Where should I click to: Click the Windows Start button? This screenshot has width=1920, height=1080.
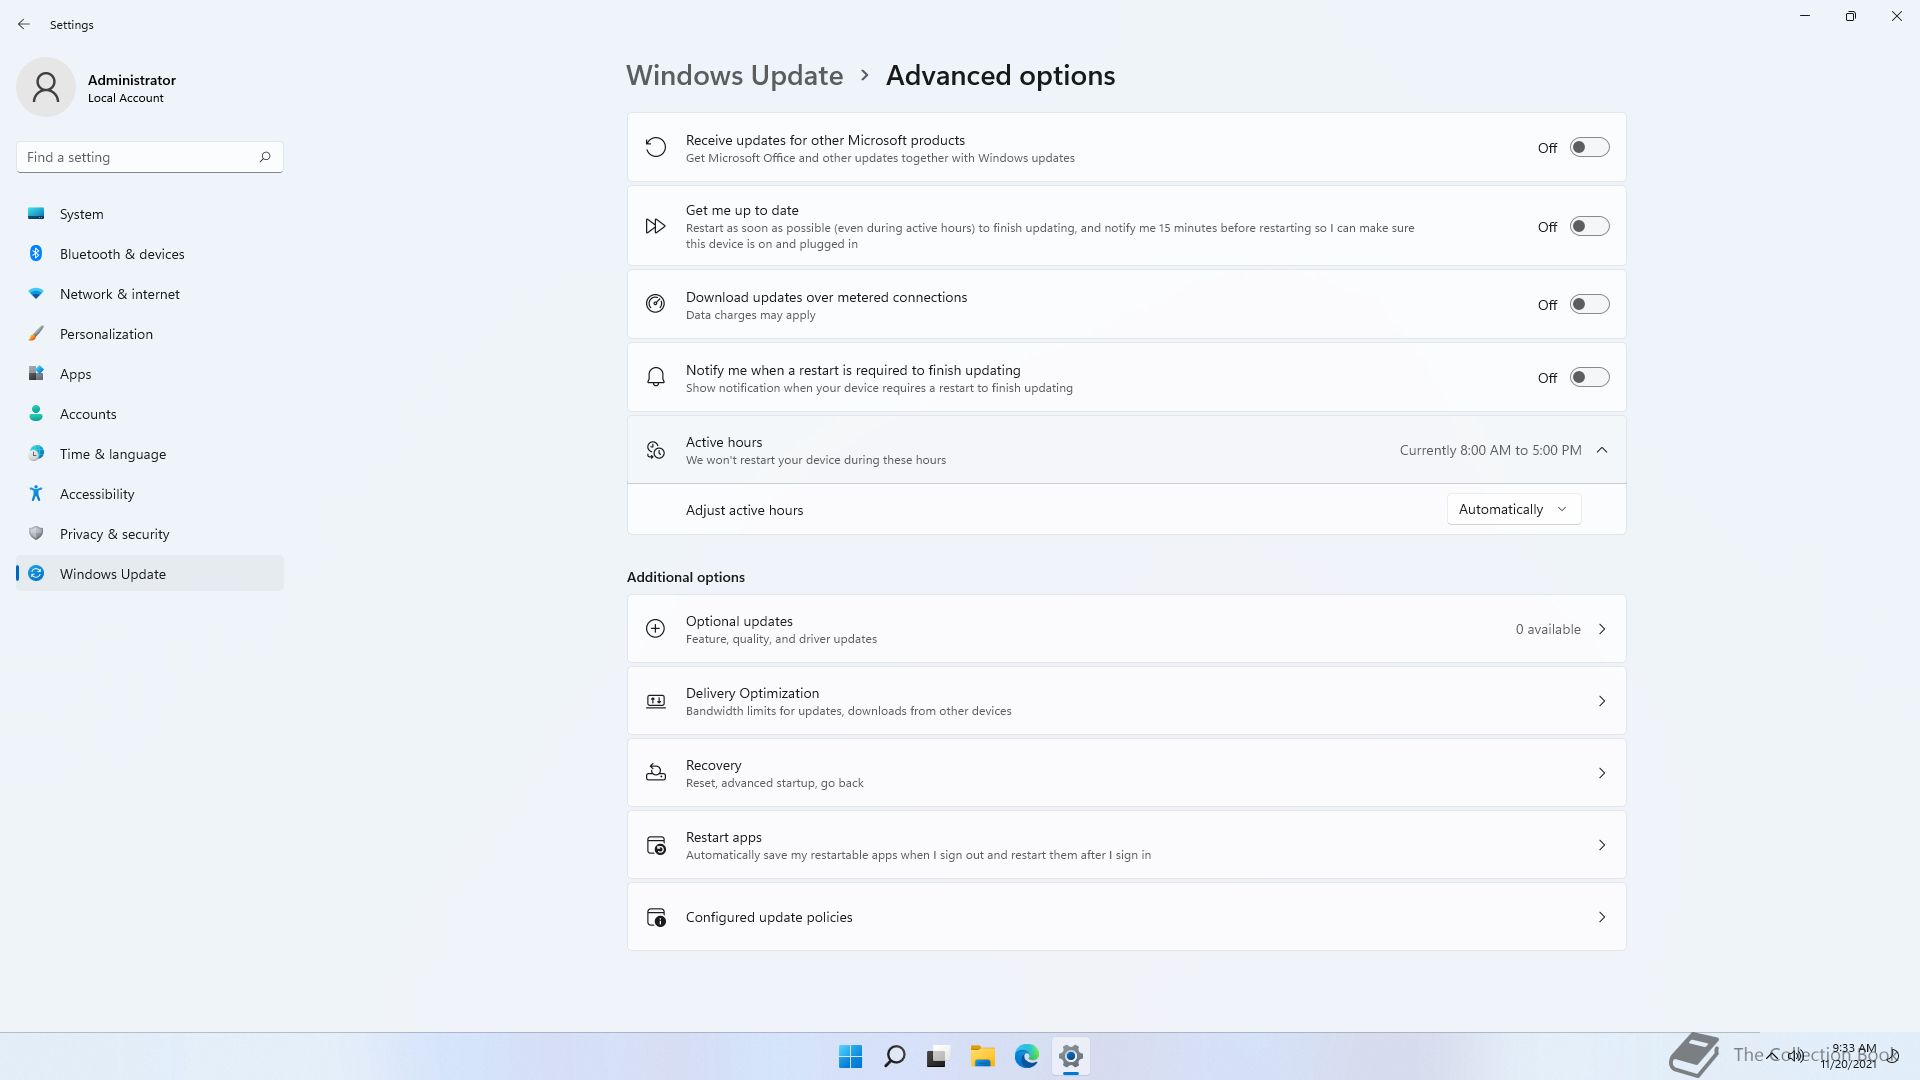[x=850, y=1056]
